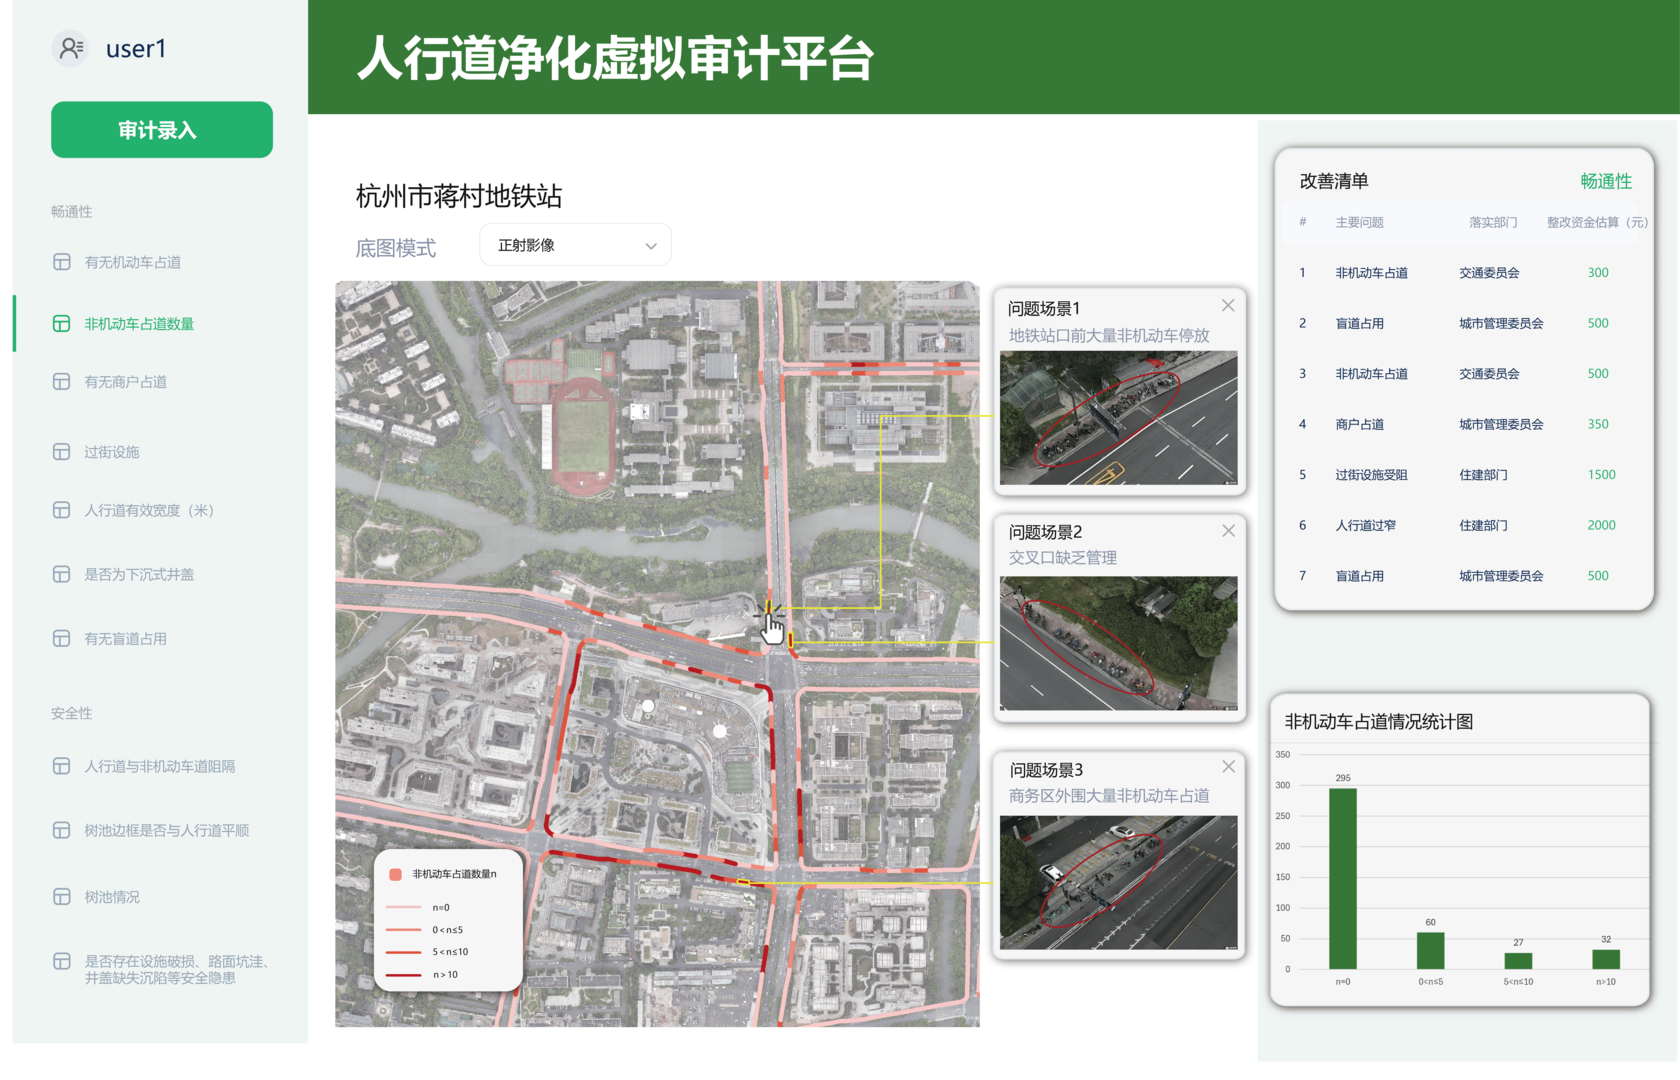This screenshot has width=1680, height=1080.
Task: Click icon next to 有无盲道占用
Action: pos(62,639)
